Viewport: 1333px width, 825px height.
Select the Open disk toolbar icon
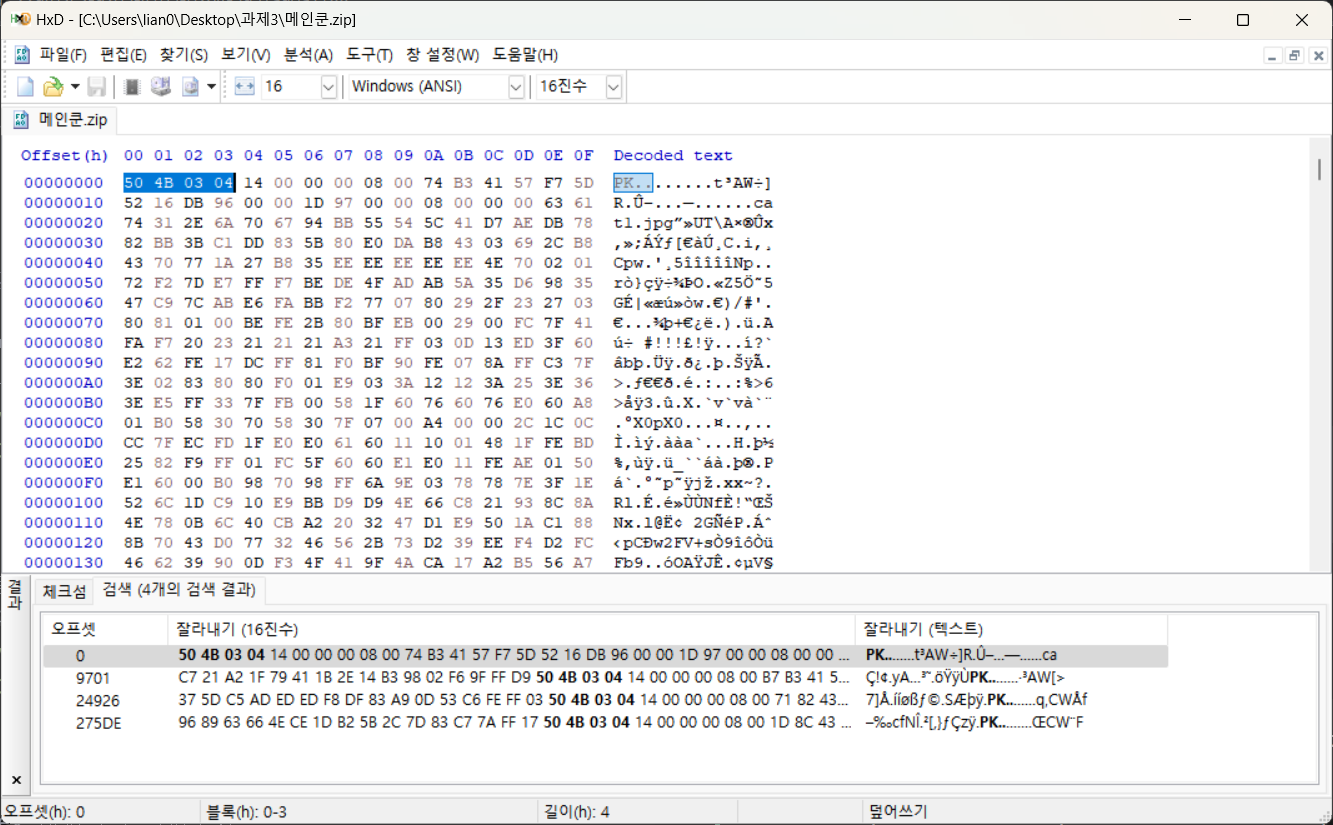point(160,86)
